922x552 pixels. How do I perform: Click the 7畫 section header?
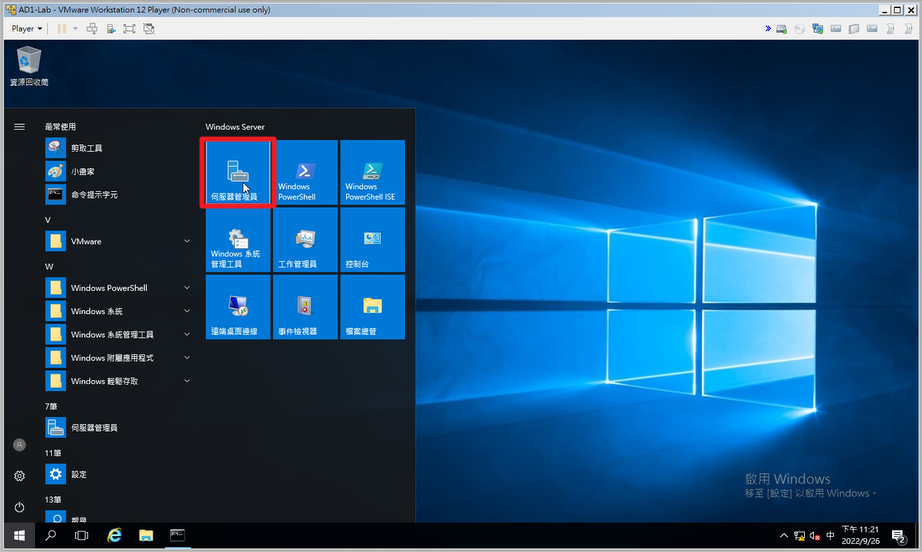(51, 406)
